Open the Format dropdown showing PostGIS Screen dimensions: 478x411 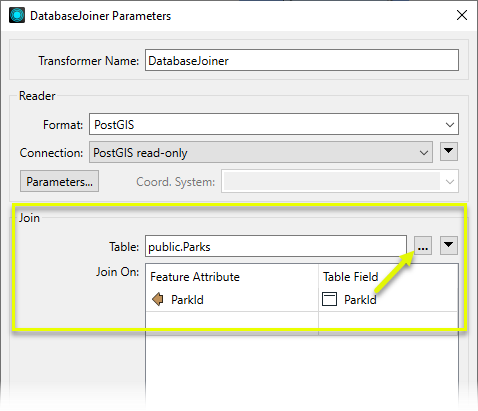(274, 124)
